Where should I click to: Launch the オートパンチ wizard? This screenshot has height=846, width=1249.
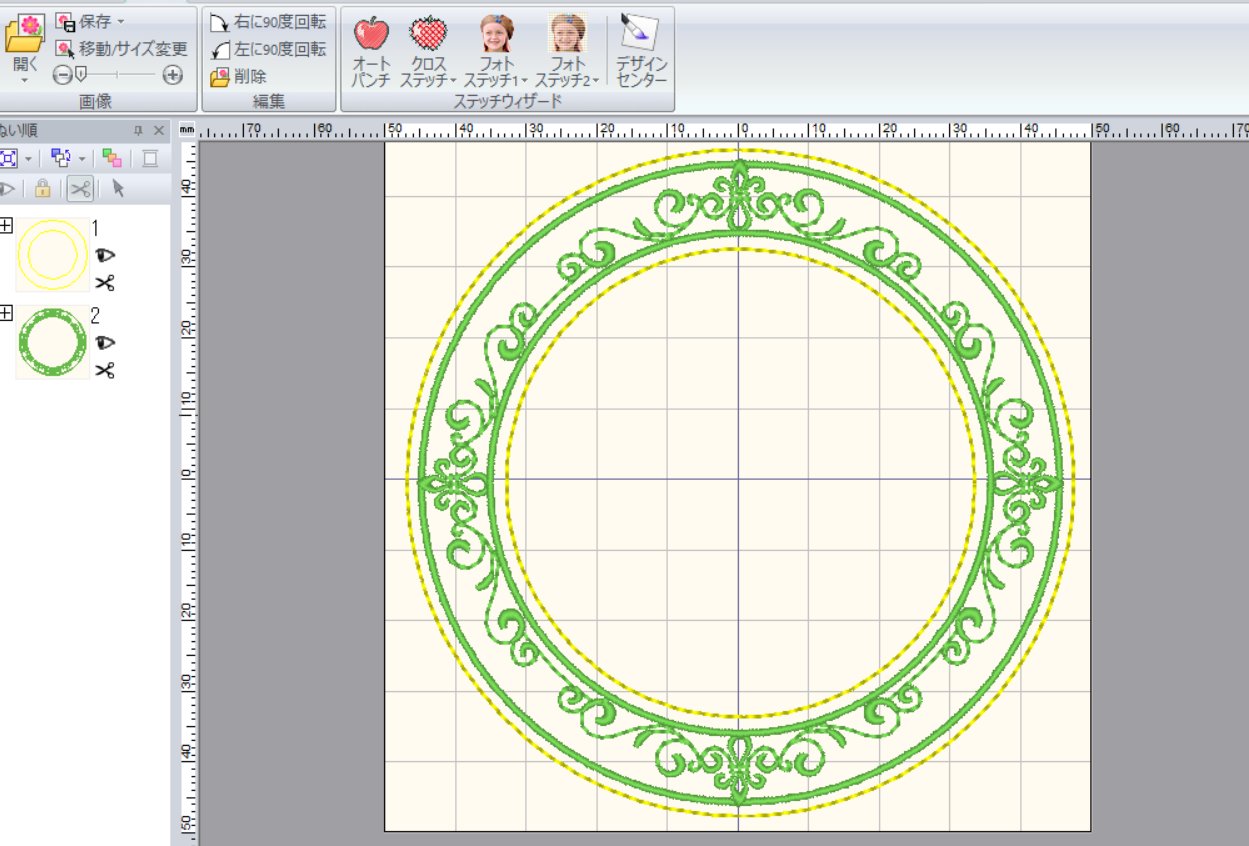coord(371,52)
